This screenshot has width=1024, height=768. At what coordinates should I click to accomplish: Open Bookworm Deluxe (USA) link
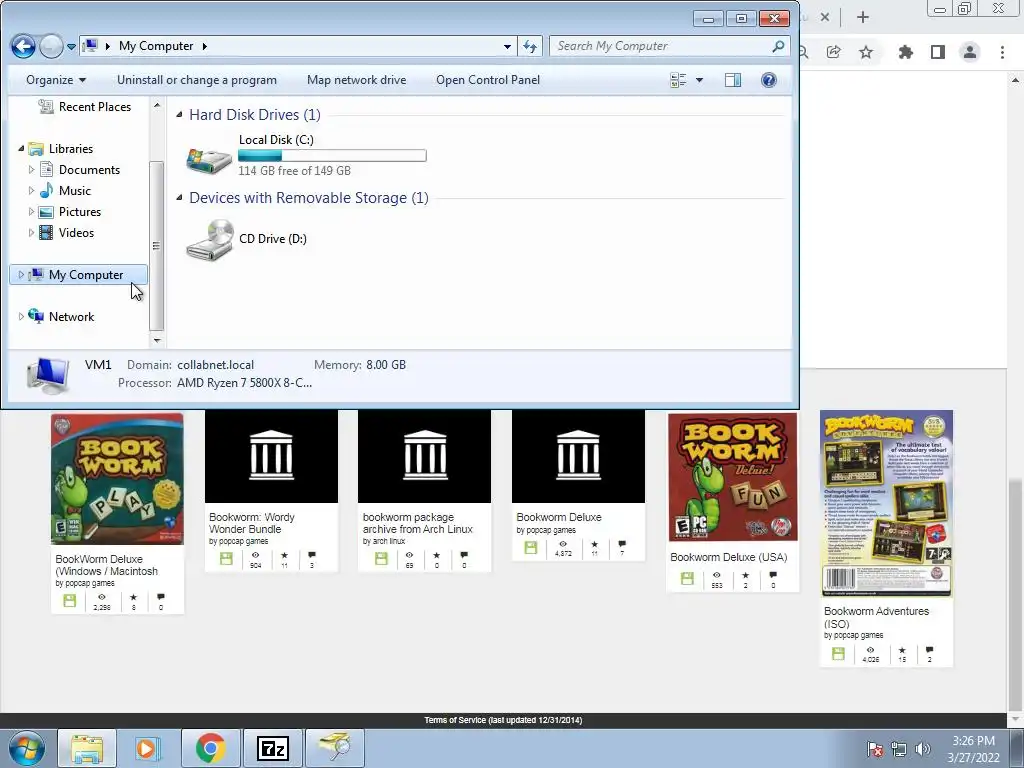[729, 557]
